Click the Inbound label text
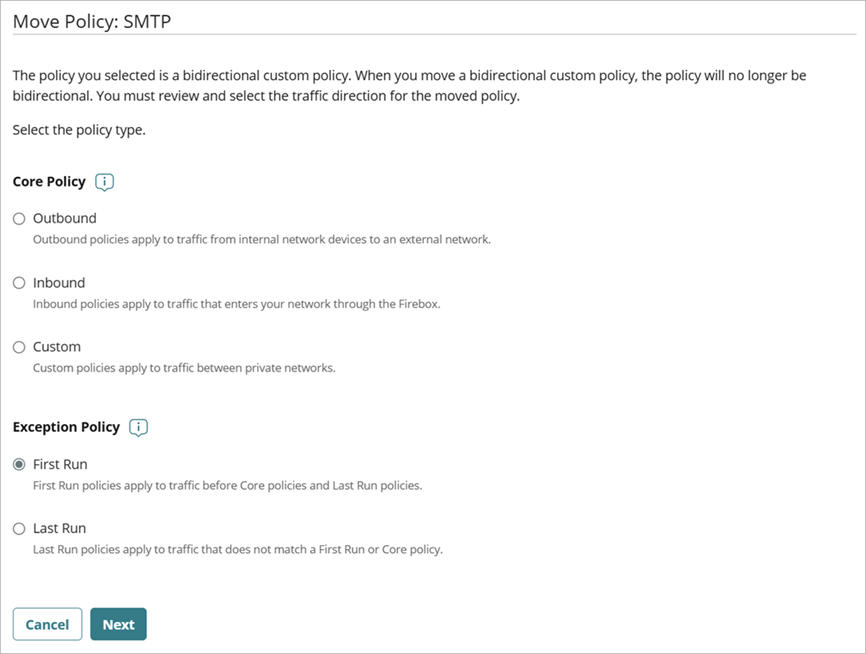866x654 pixels. [x=58, y=282]
